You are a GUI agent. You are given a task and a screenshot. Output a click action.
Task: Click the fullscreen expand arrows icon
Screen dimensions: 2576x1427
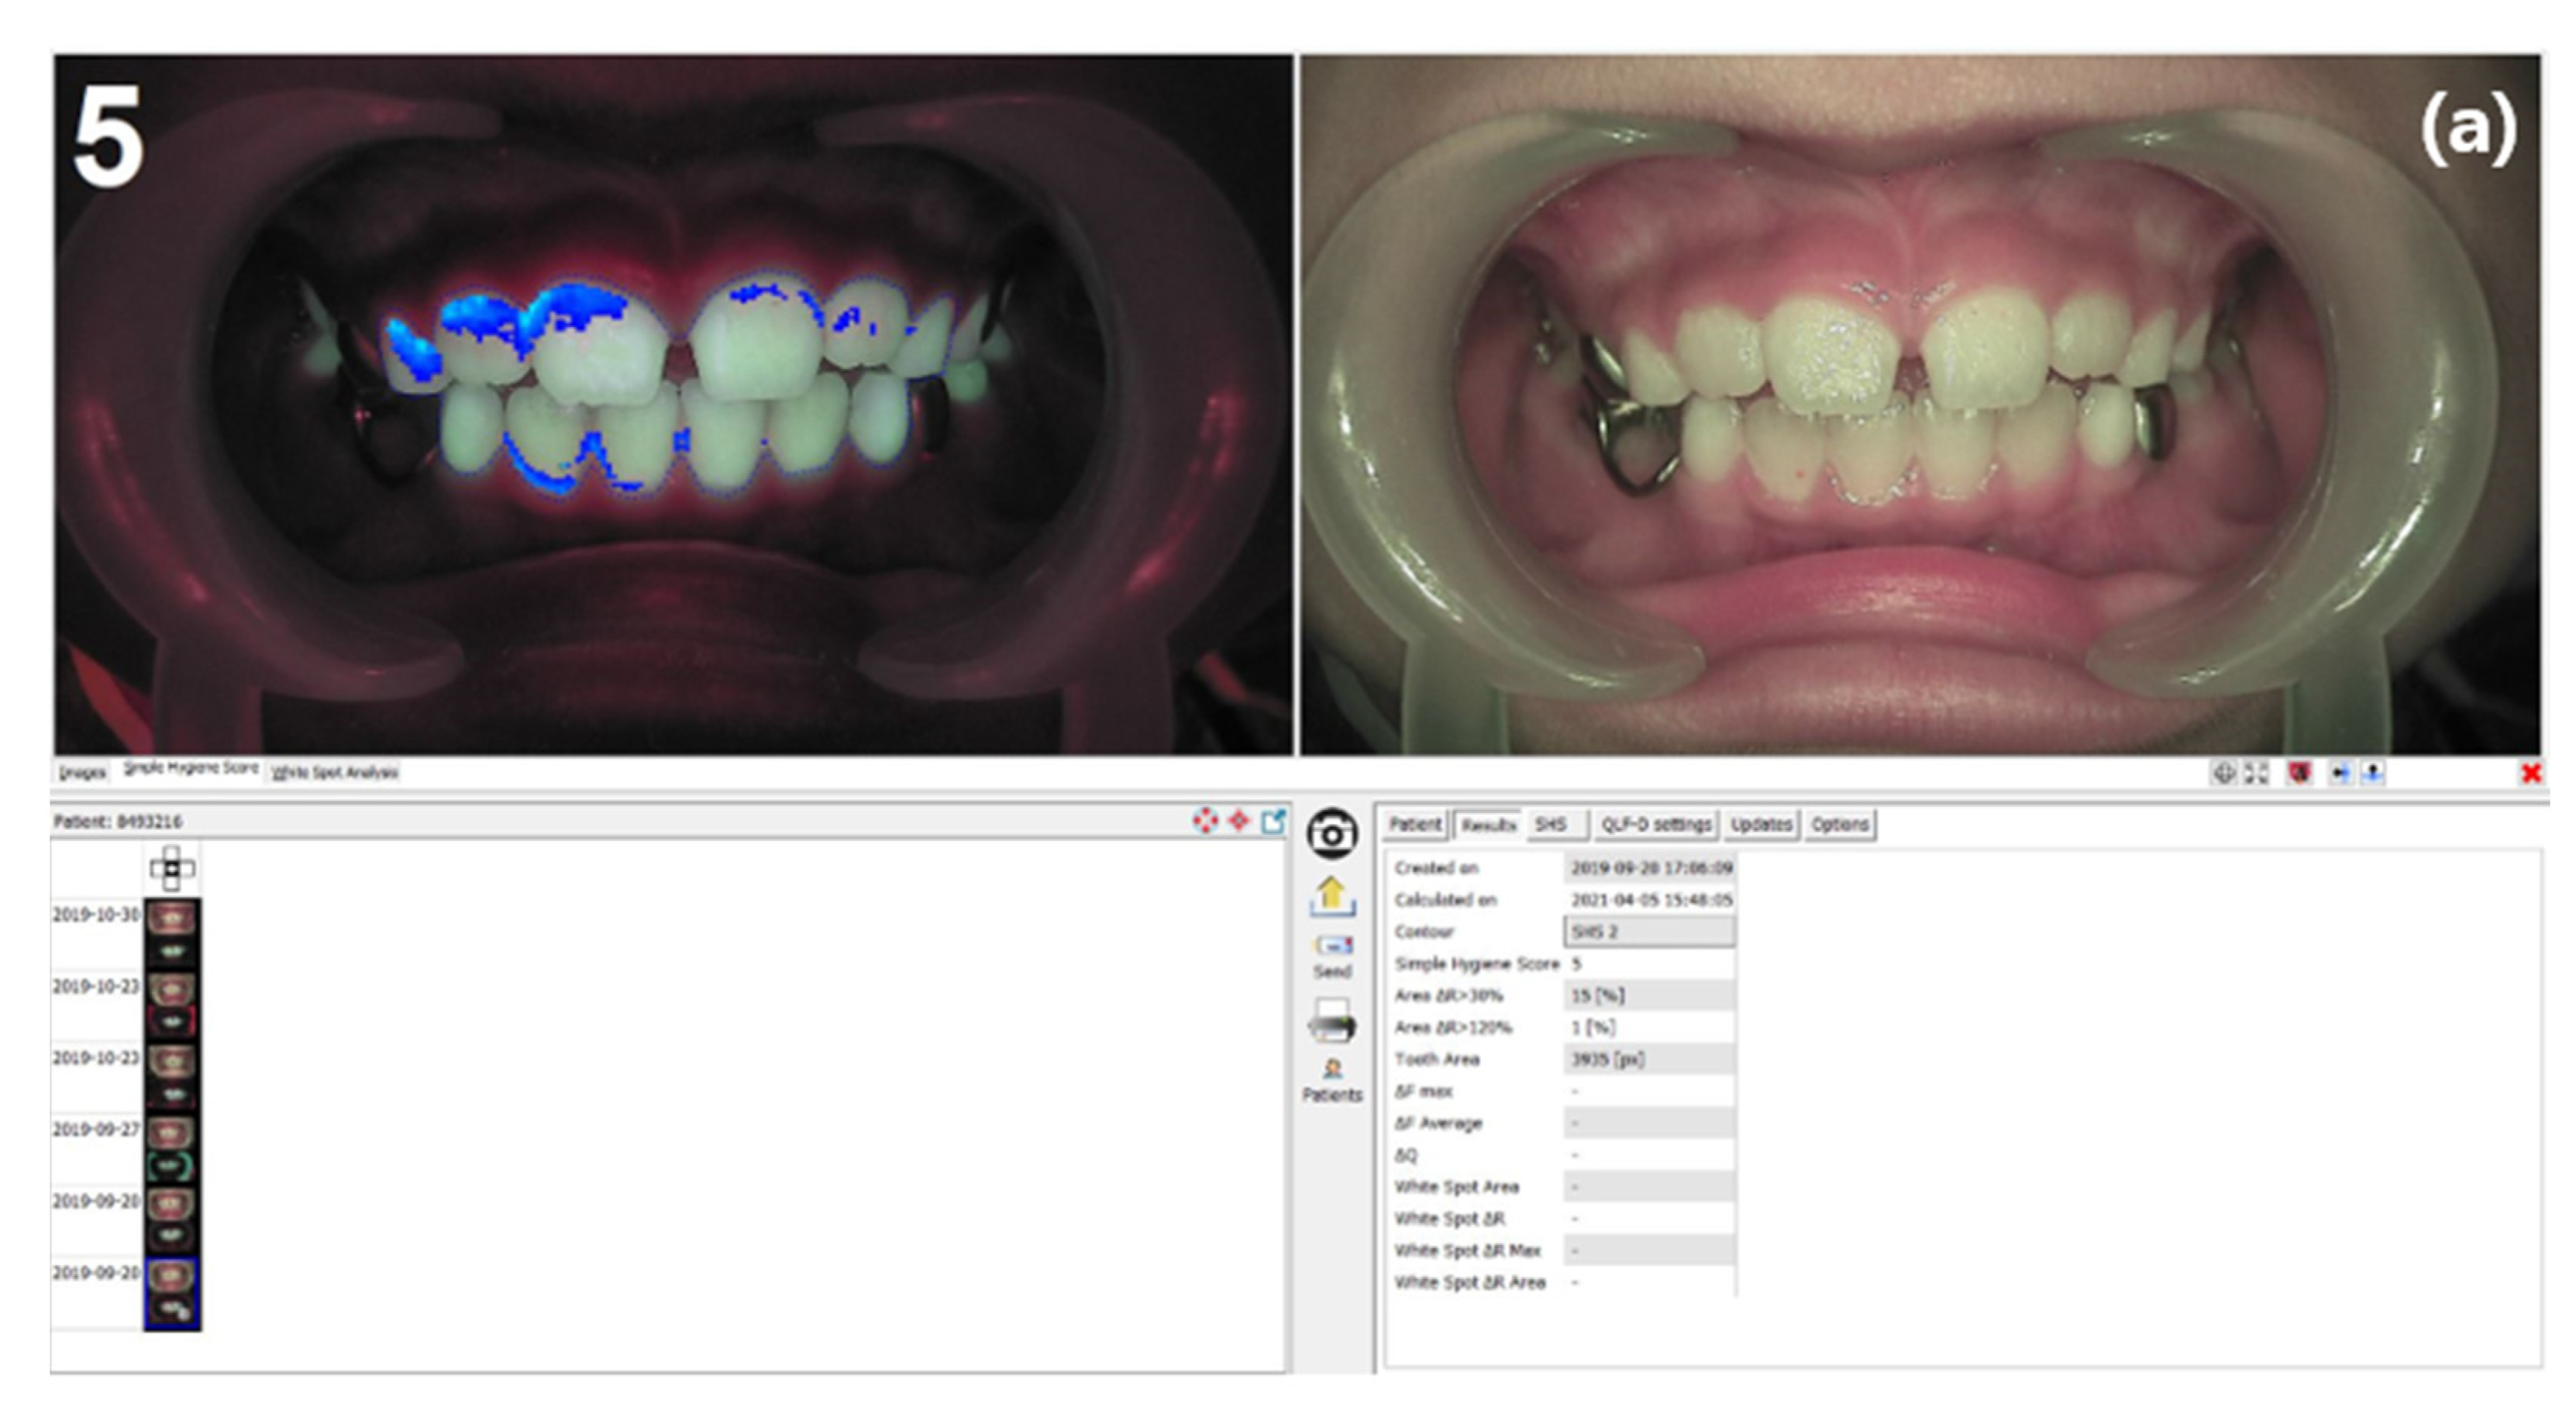(2256, 773)
